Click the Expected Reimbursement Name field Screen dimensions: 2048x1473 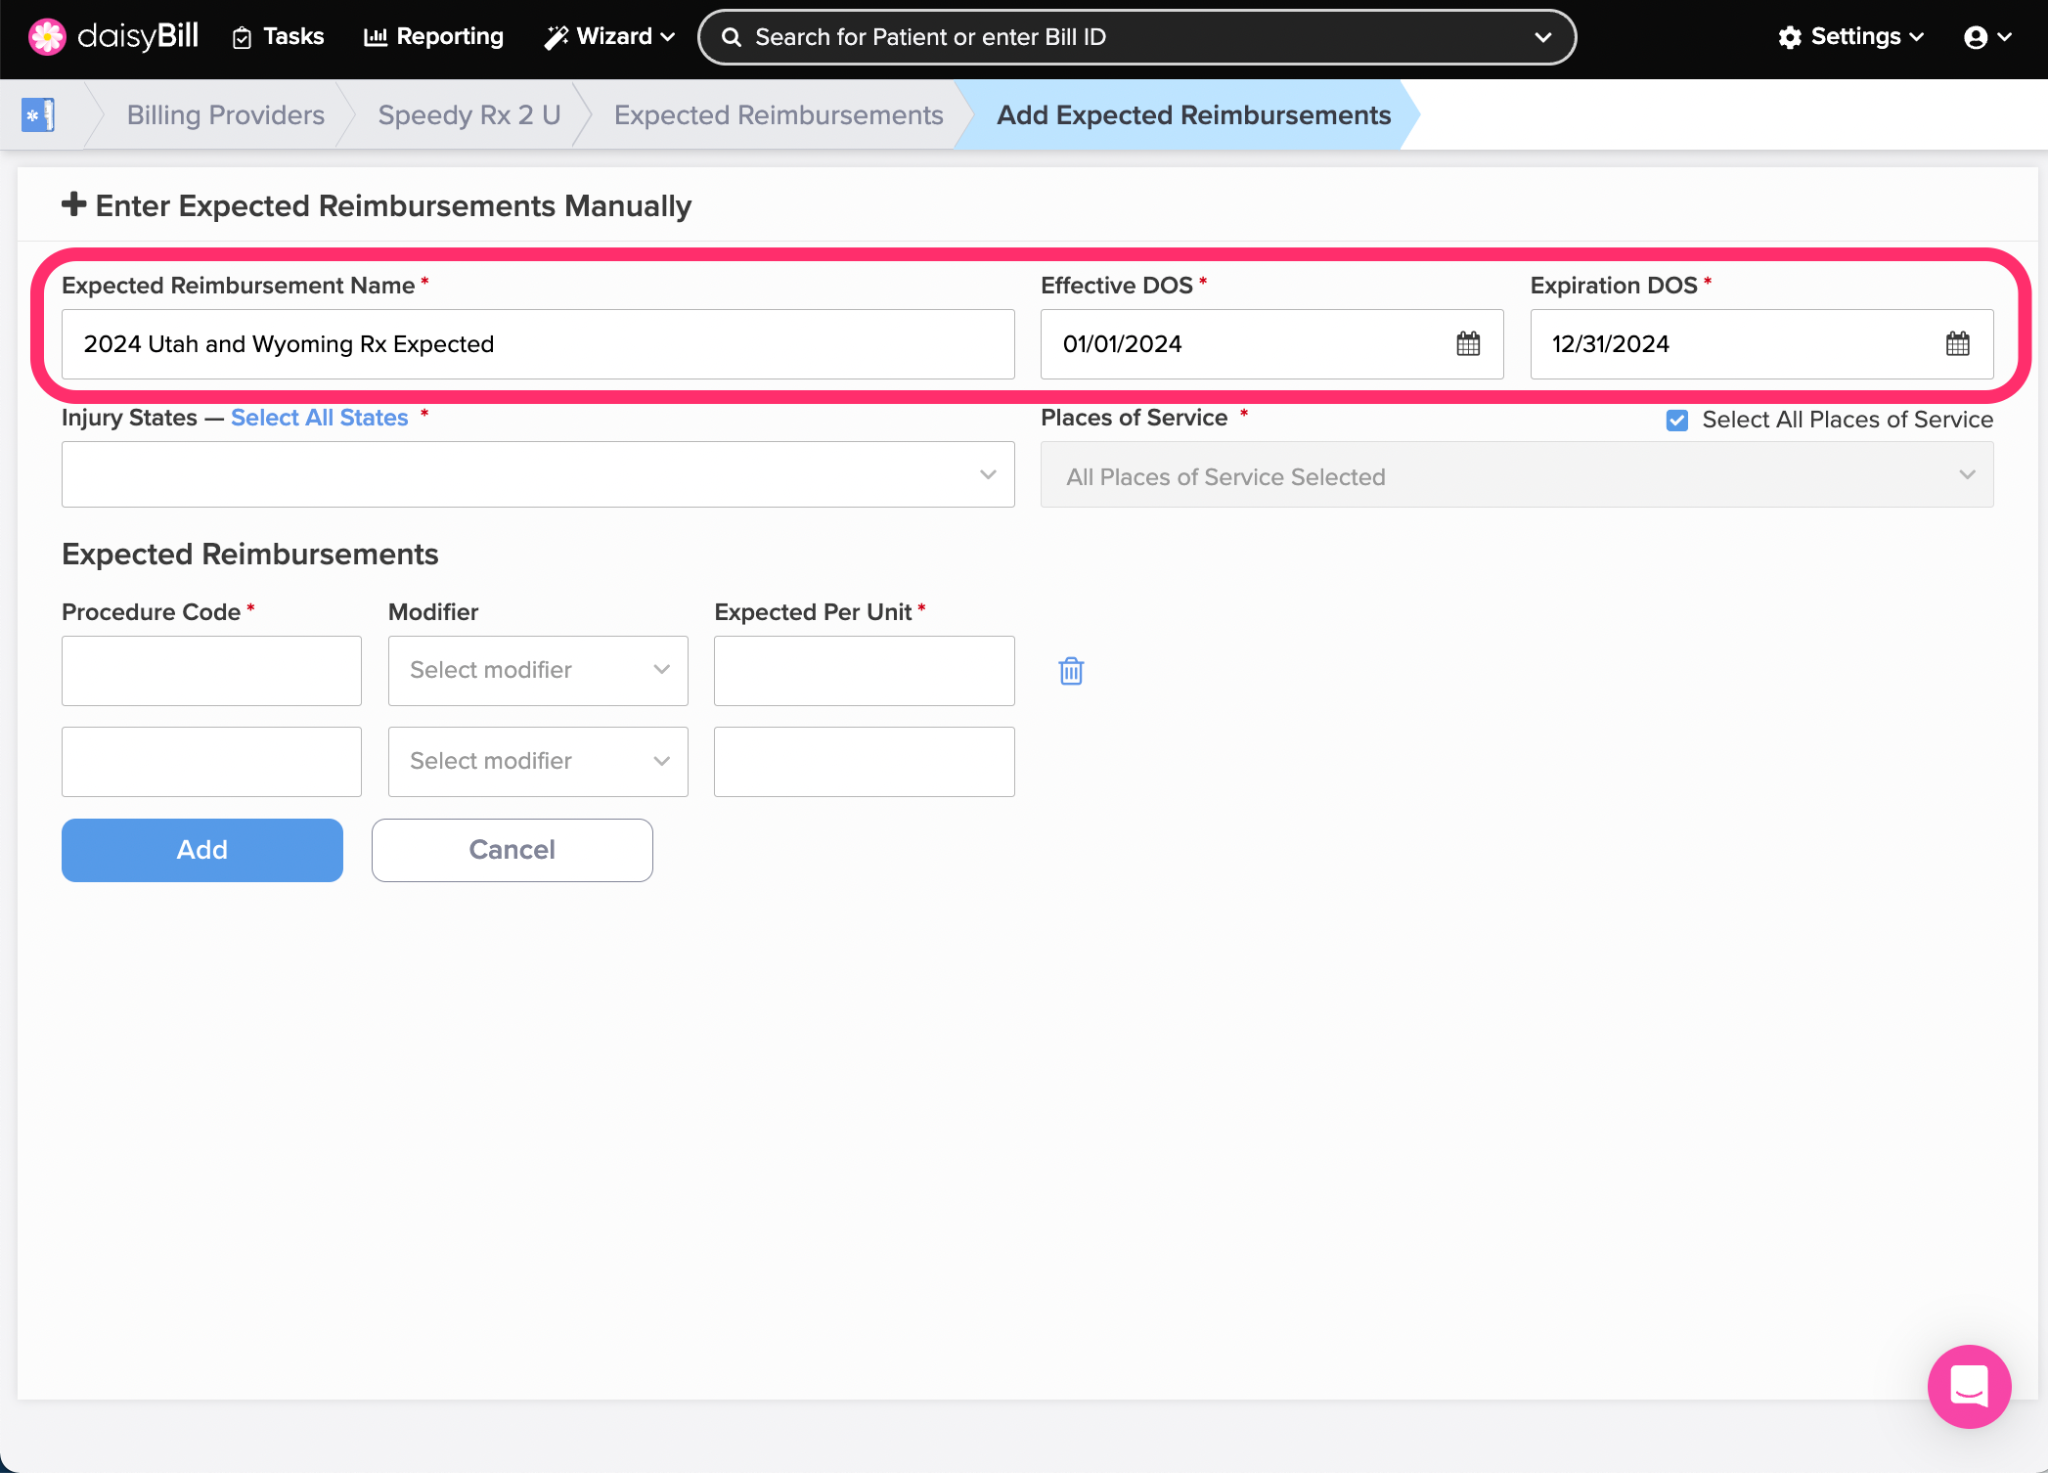pos(538,344)
